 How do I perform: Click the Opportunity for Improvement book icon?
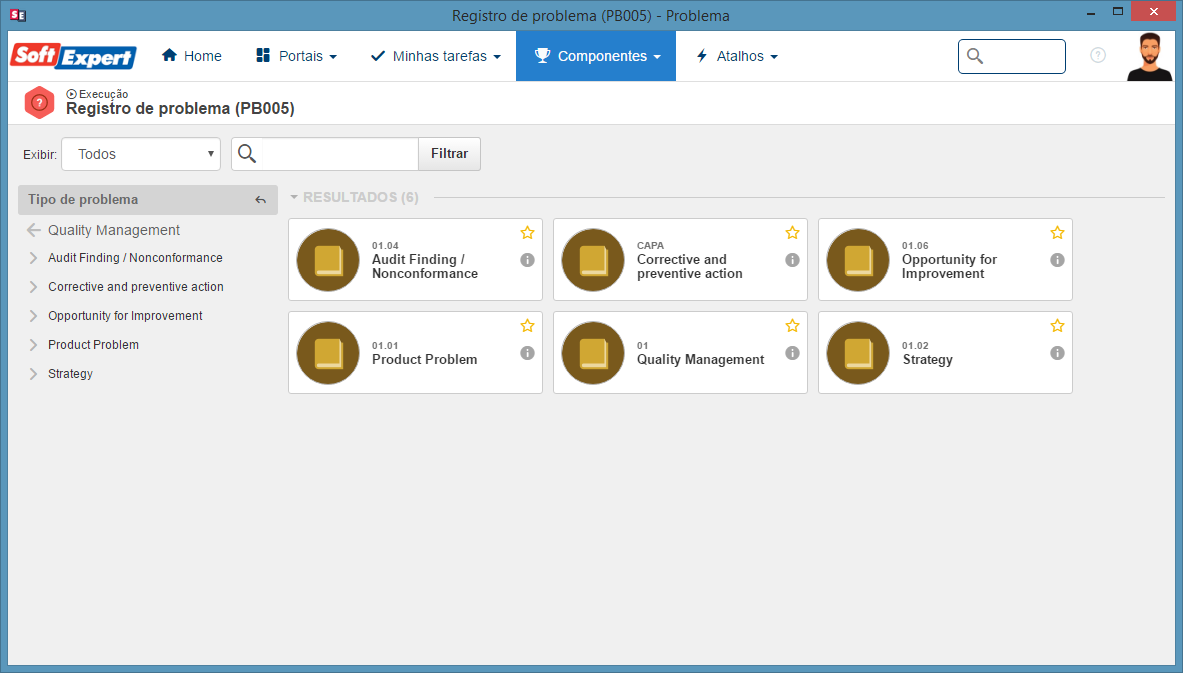point(858,260)
